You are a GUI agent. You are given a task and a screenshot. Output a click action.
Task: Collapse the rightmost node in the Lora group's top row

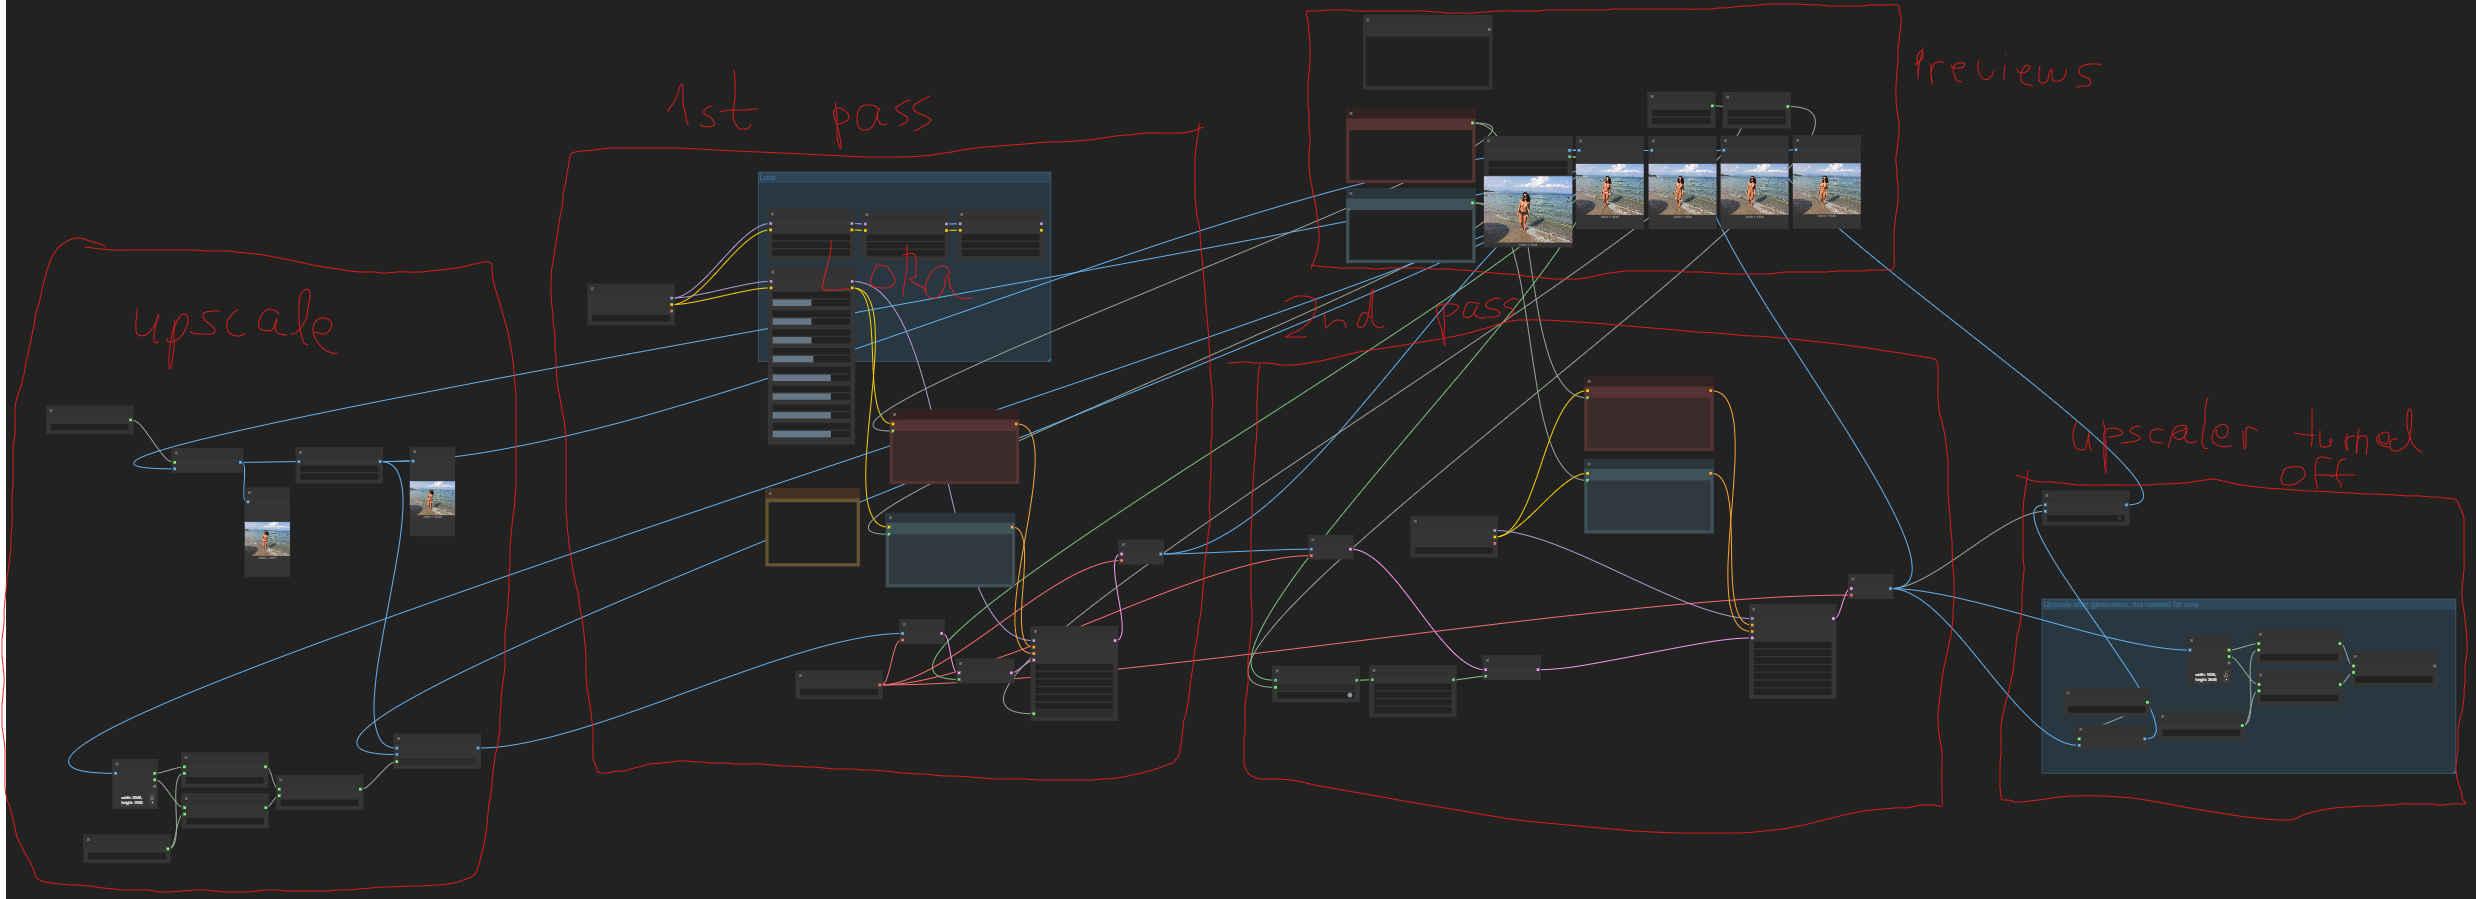[962, 214]
